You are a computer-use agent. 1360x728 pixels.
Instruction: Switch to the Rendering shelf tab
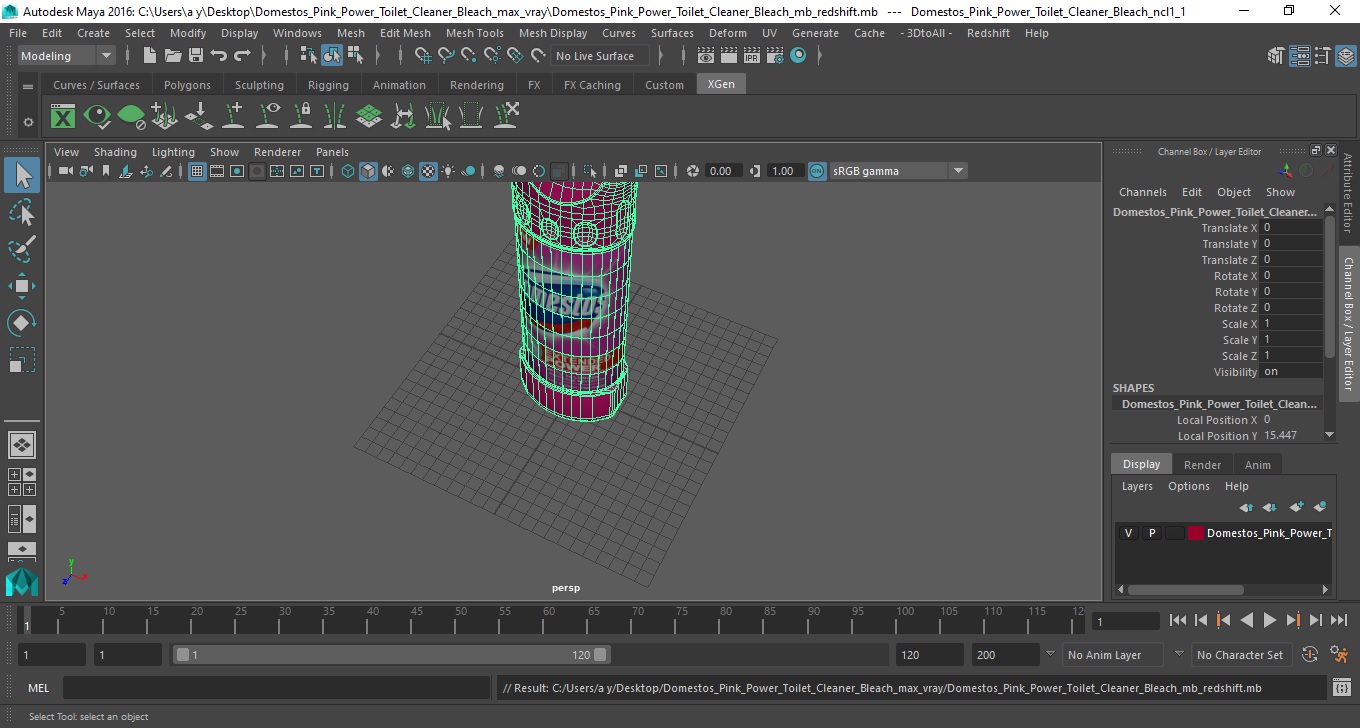[x=476, y=85]
